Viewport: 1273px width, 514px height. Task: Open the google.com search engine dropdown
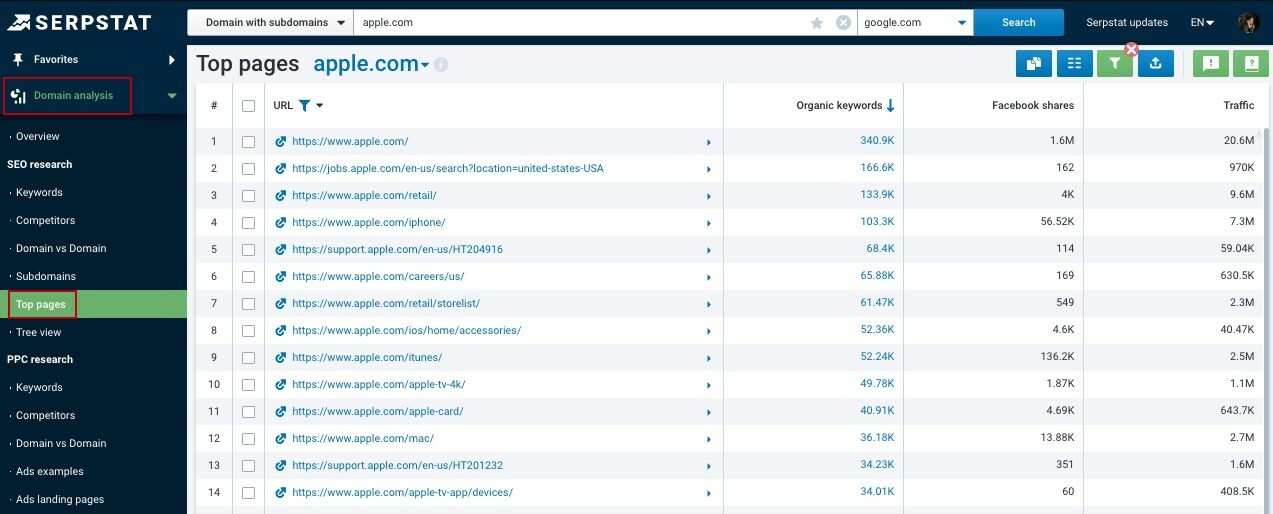click(915, 22)
